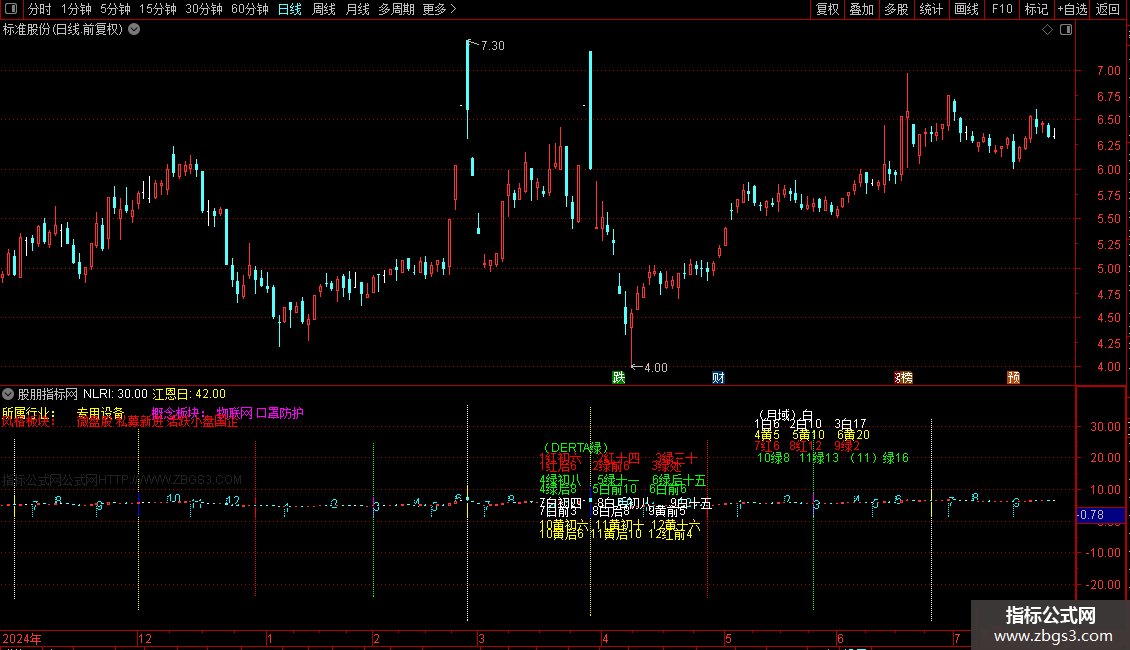Click the 江恩日: 42.00 value
This screenshot has height=650, width=1130.
click(x=189, y=394)
